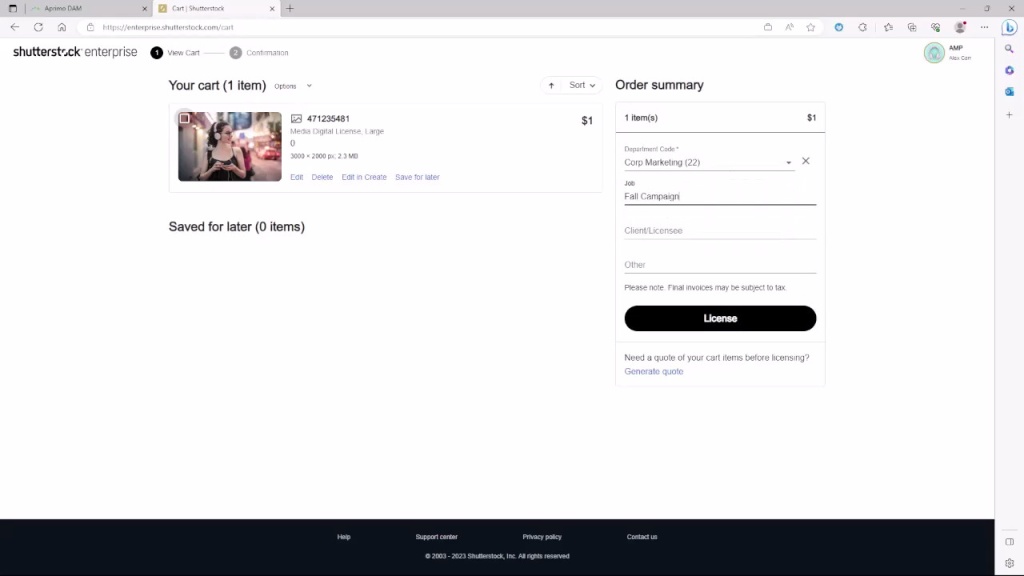Close the Aprimo DAM tab
Image resolution: width=1024 pixels, height=576 pixels.
pos(144,8)
